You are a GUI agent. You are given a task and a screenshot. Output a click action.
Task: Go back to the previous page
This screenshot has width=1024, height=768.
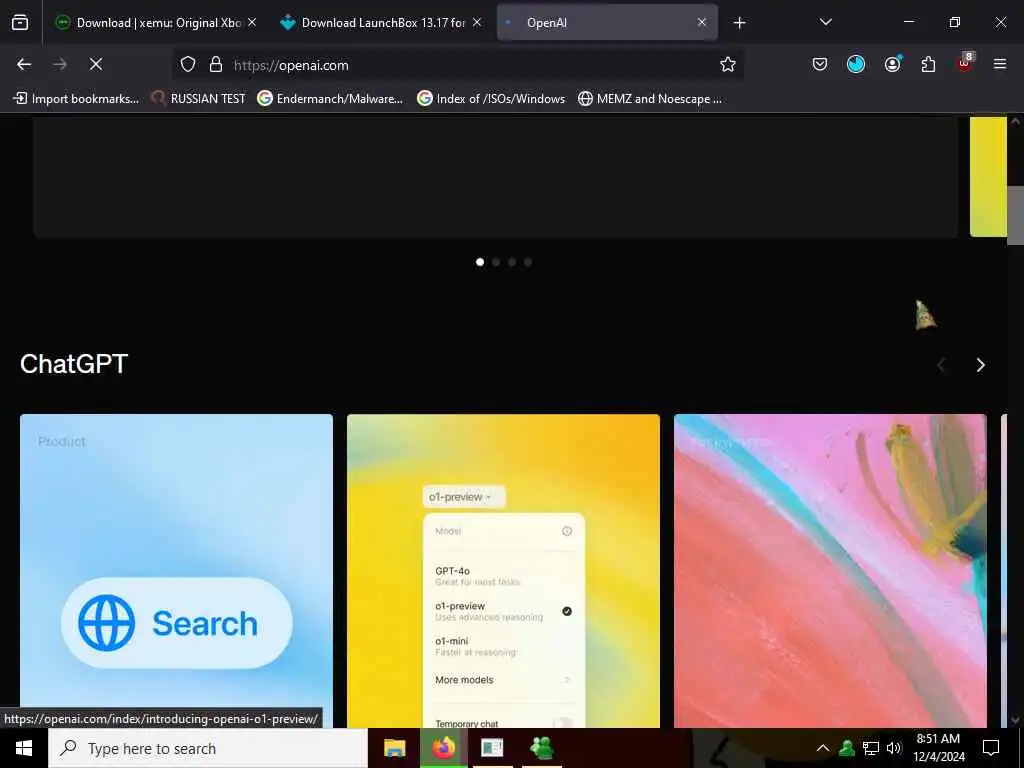pyautogui.click(x=24, y=64)
